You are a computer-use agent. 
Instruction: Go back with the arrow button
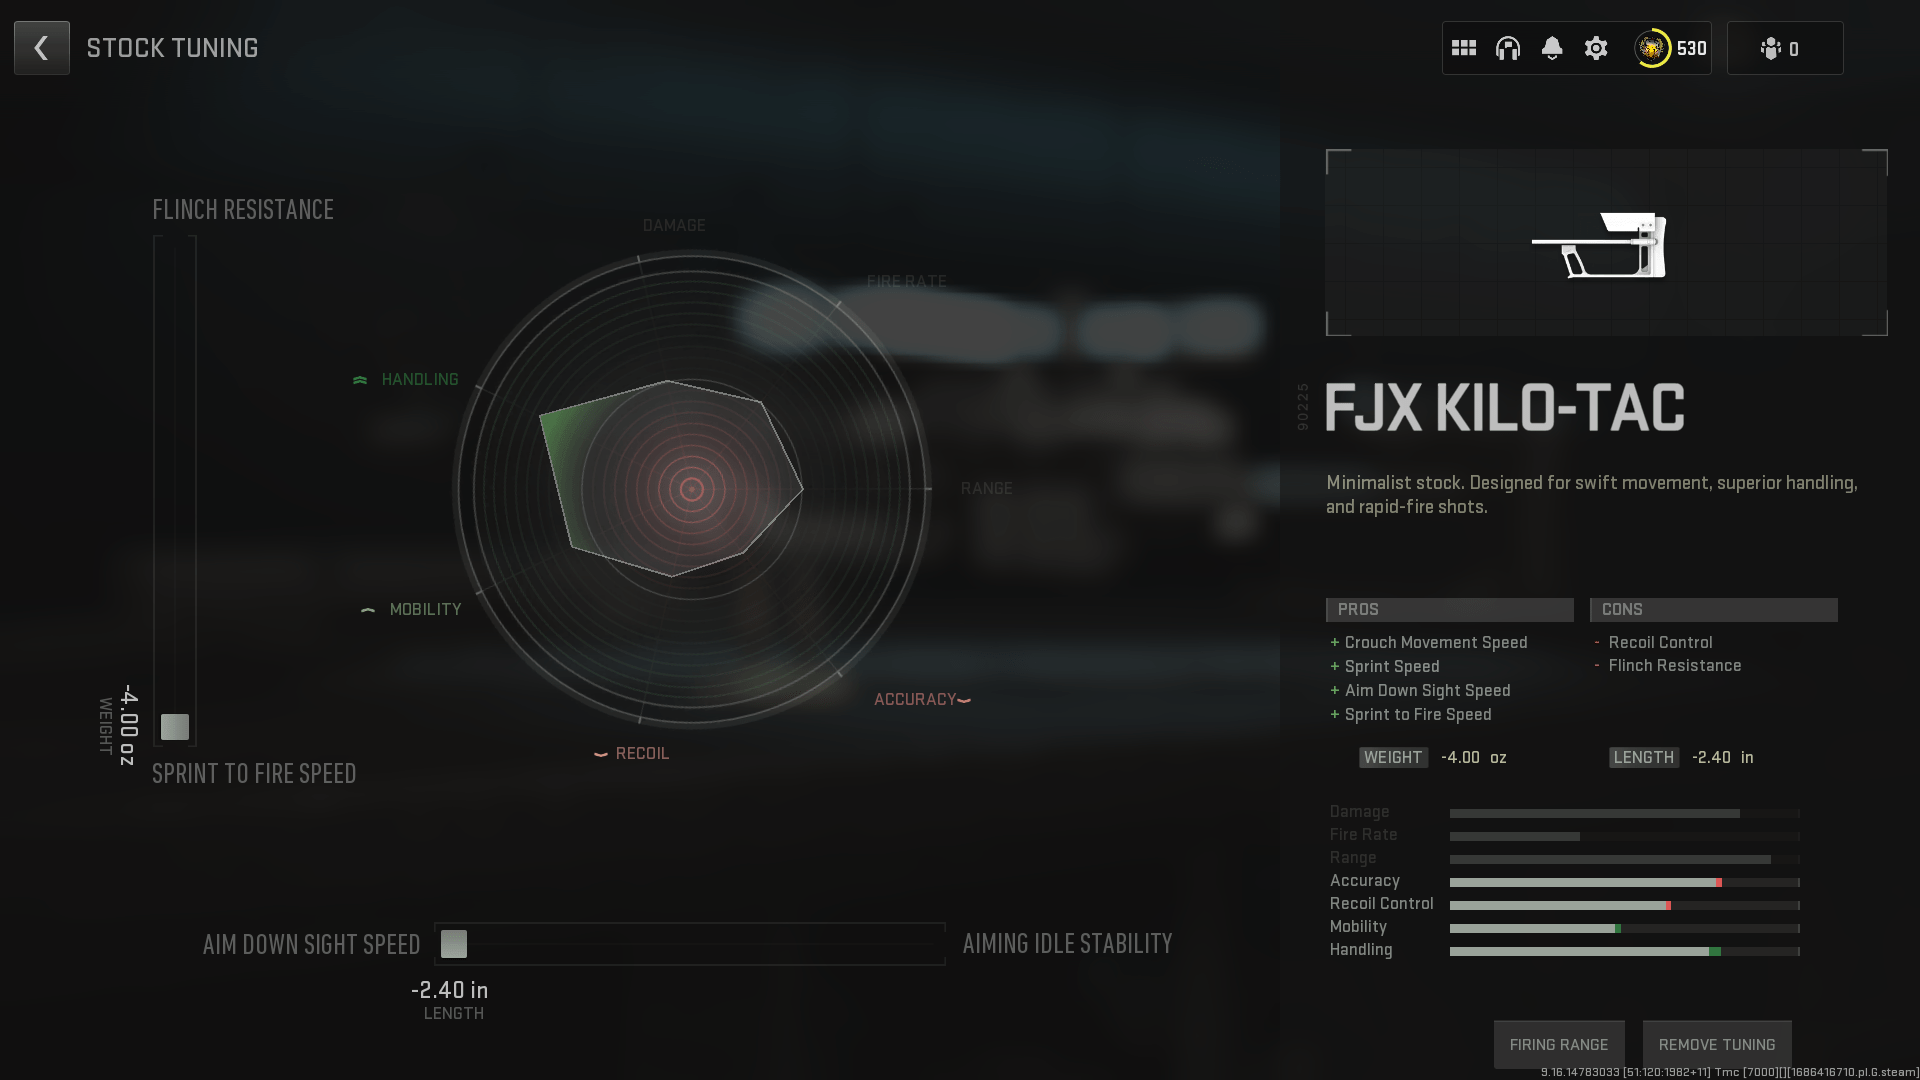click(42, 48)
